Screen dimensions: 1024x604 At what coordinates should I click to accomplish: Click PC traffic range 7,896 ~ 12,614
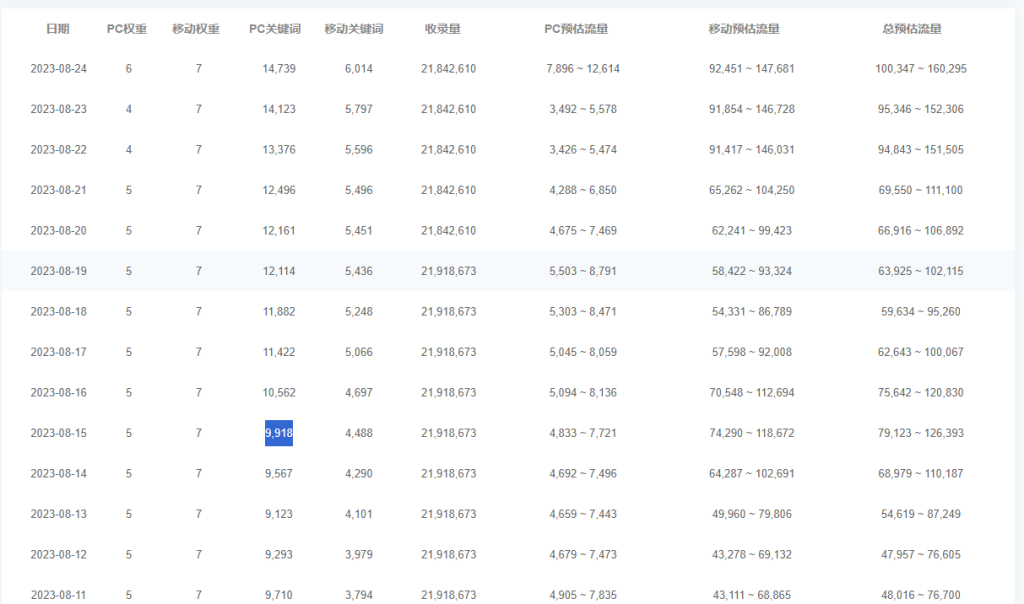click(583, 69)
